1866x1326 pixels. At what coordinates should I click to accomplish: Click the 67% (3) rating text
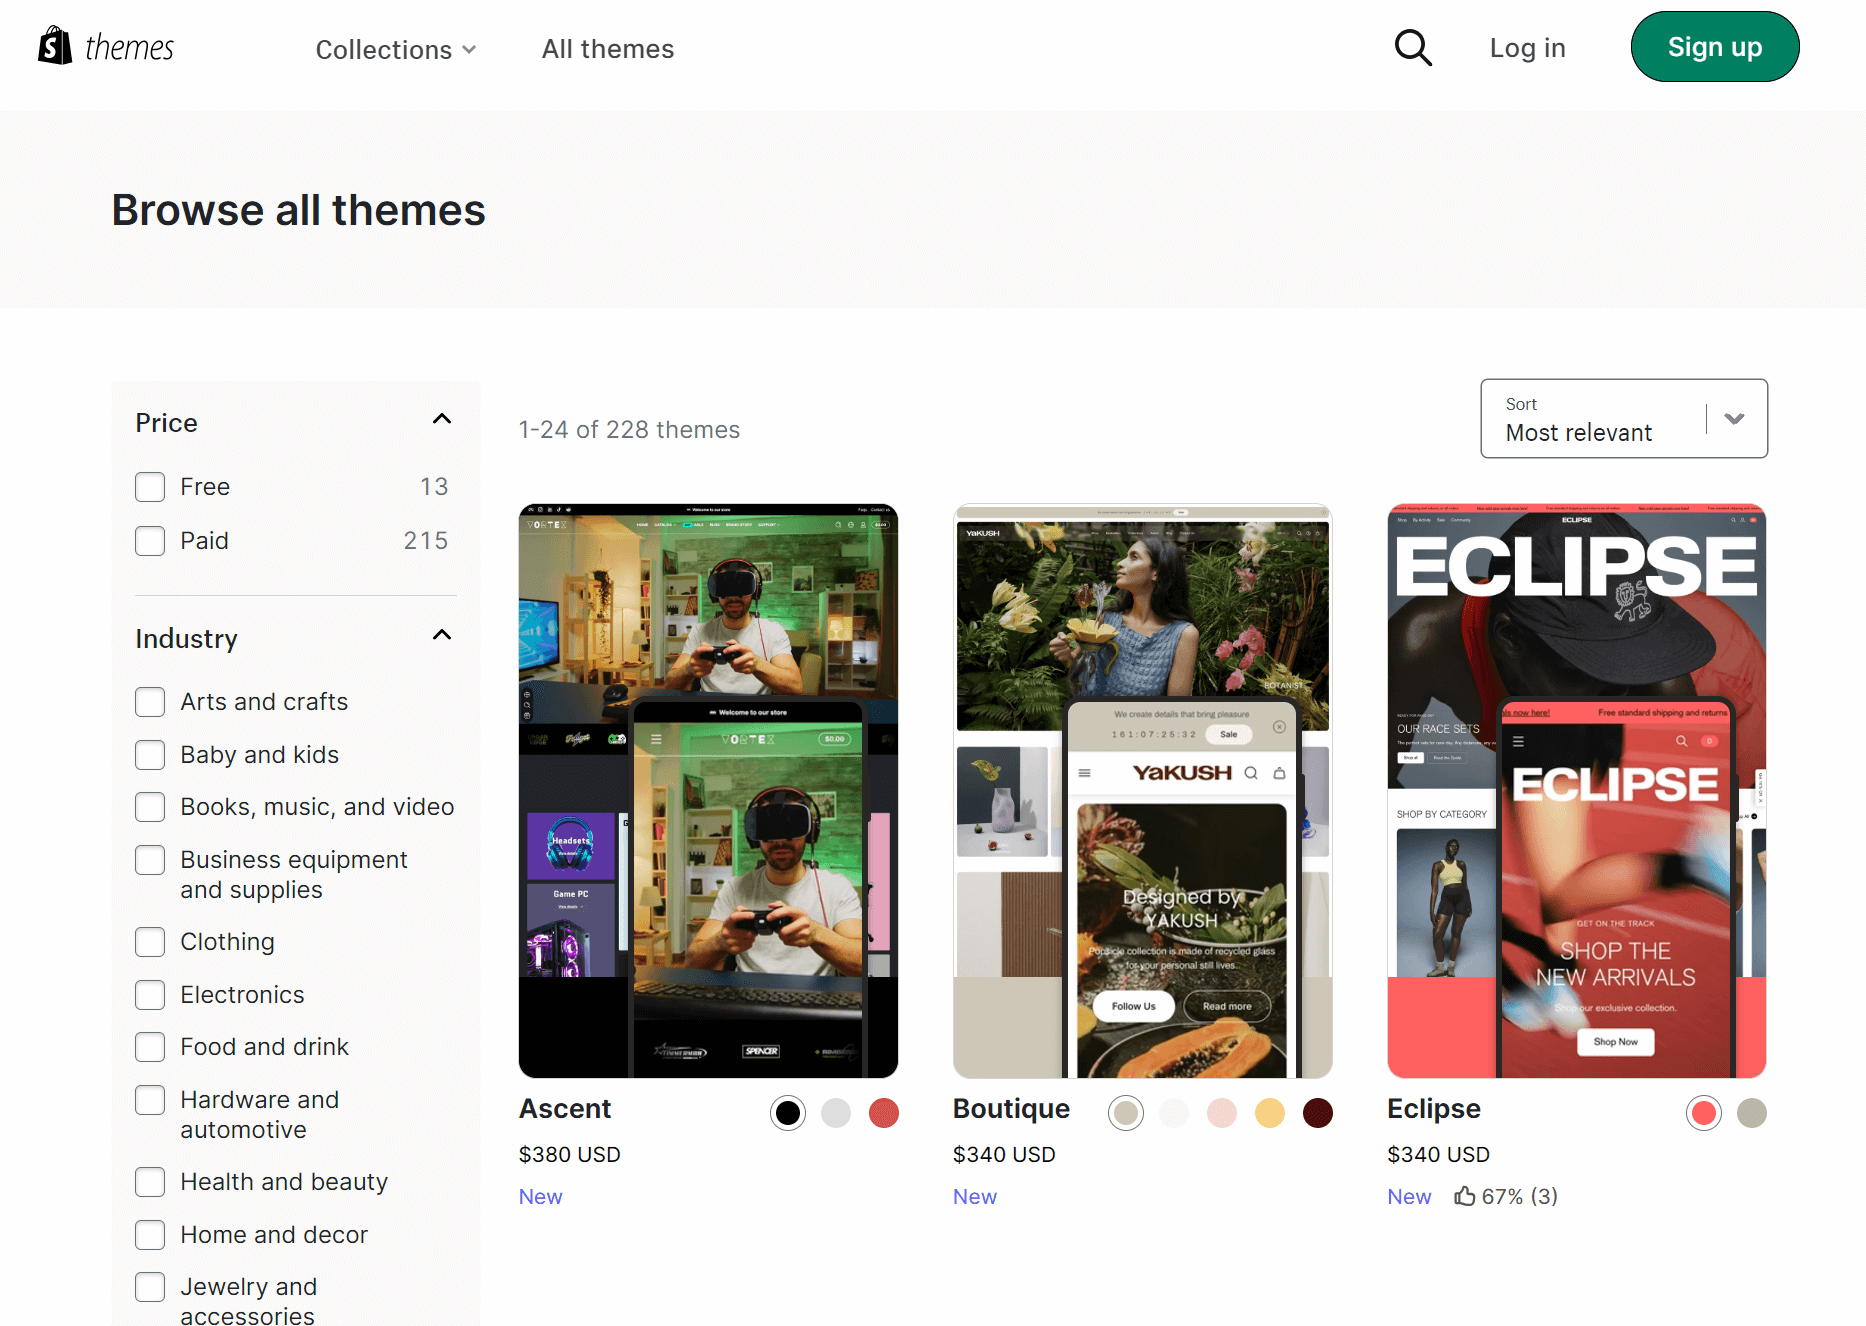[1520, 1197]
